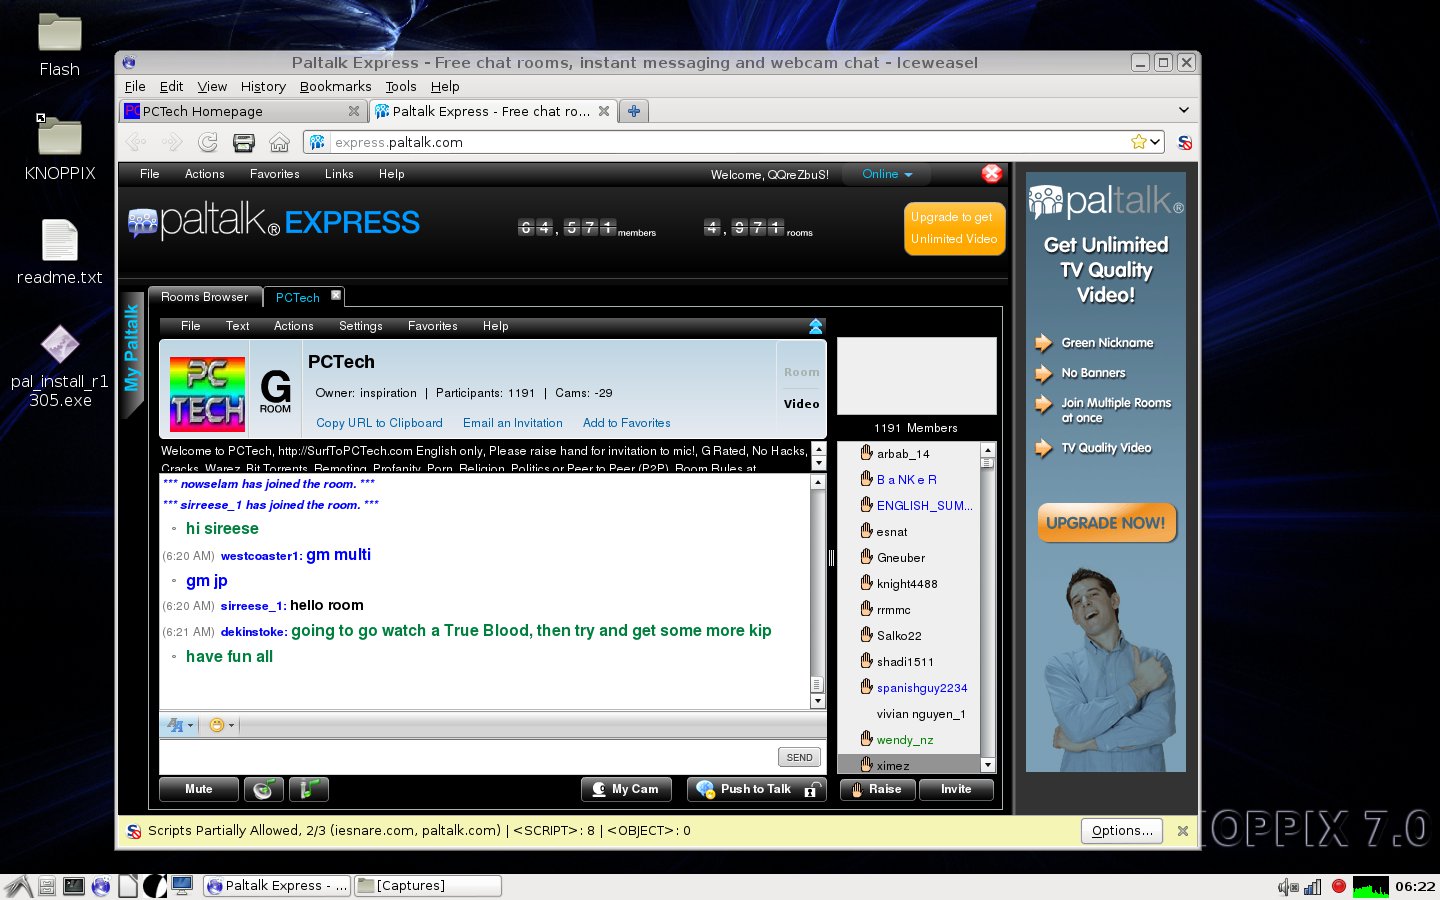Launch terminal from taskbar
1440x900 pixels.
[x=74, y=886]
